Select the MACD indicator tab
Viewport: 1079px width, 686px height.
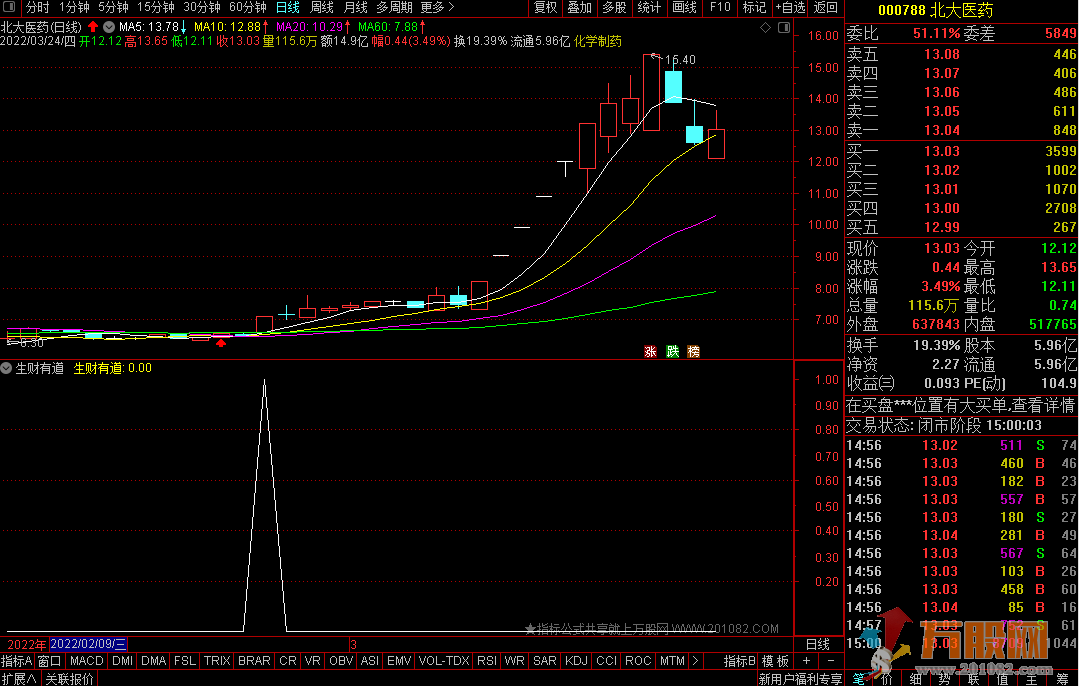tap(86, 661)
